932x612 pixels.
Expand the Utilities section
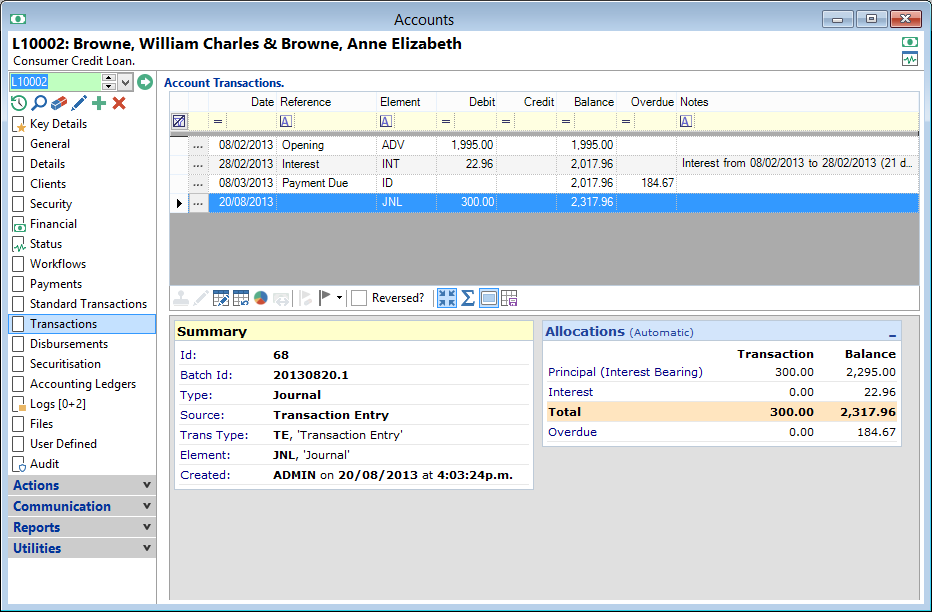[82, 548]
